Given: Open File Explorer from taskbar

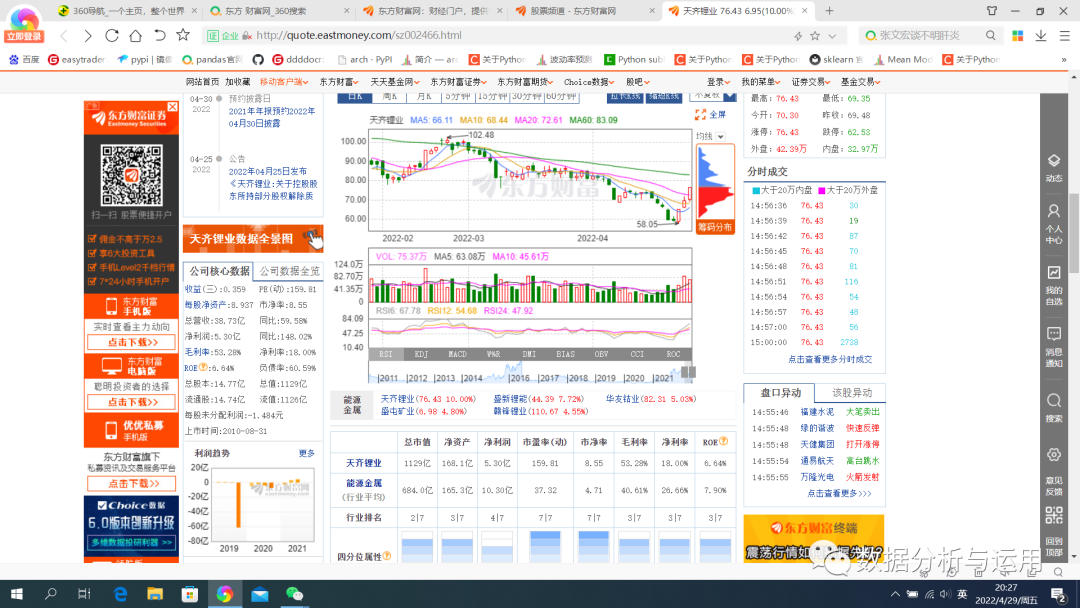Looking at the screenshot, I should tap(154, 594).
